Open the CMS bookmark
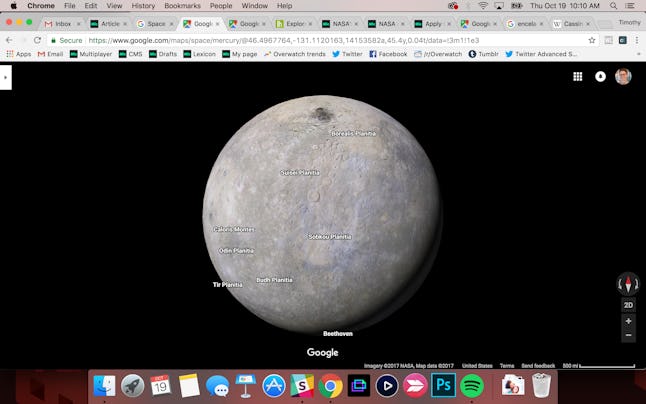Screen dimensions: 646x404 click(x=130, y=54)
